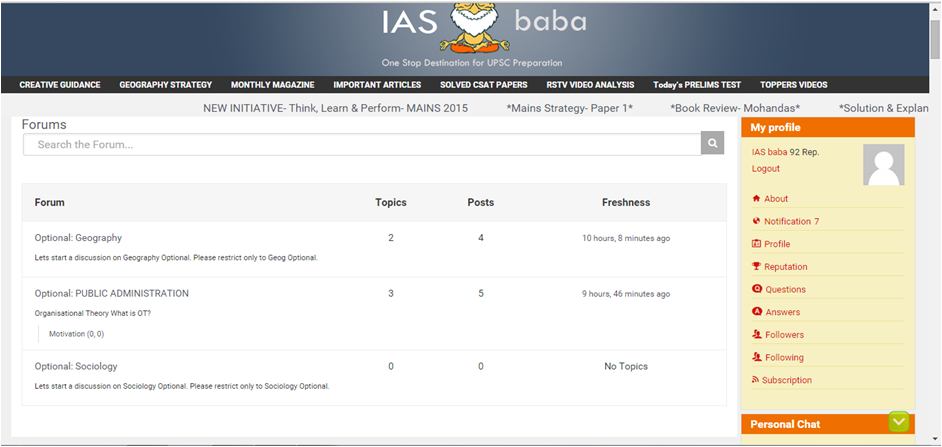Click Organisational Theory What is OT? description
Viewport: 942px width, 447px height.
tap(93, 314)
